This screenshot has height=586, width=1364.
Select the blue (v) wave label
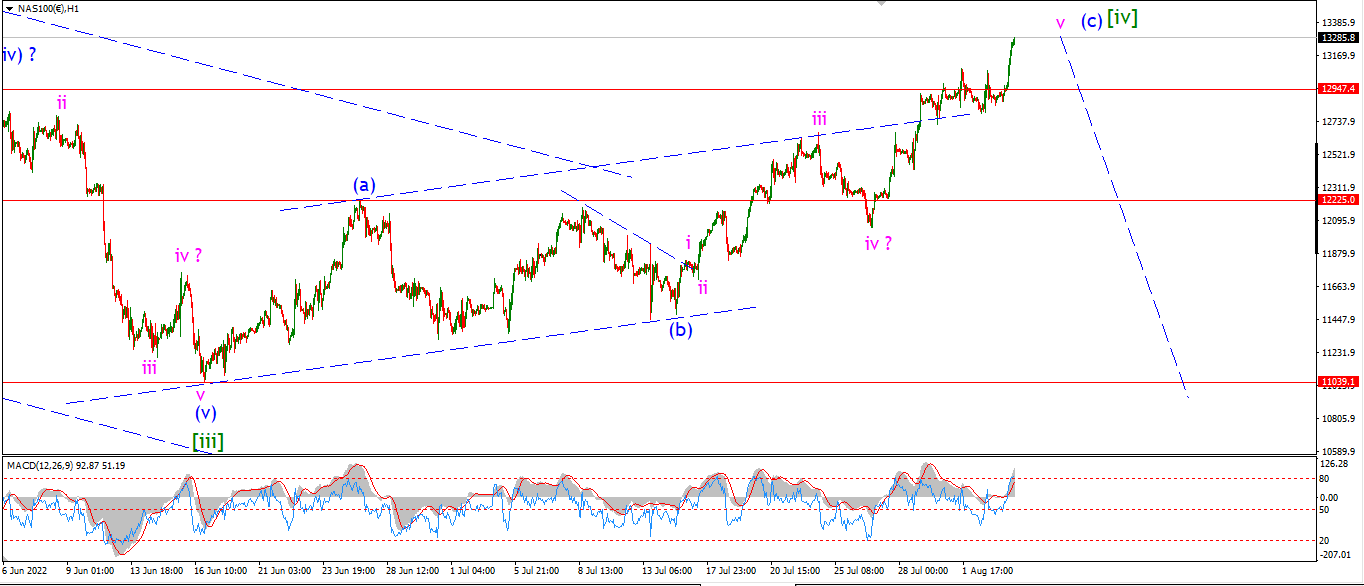[205, 412]
